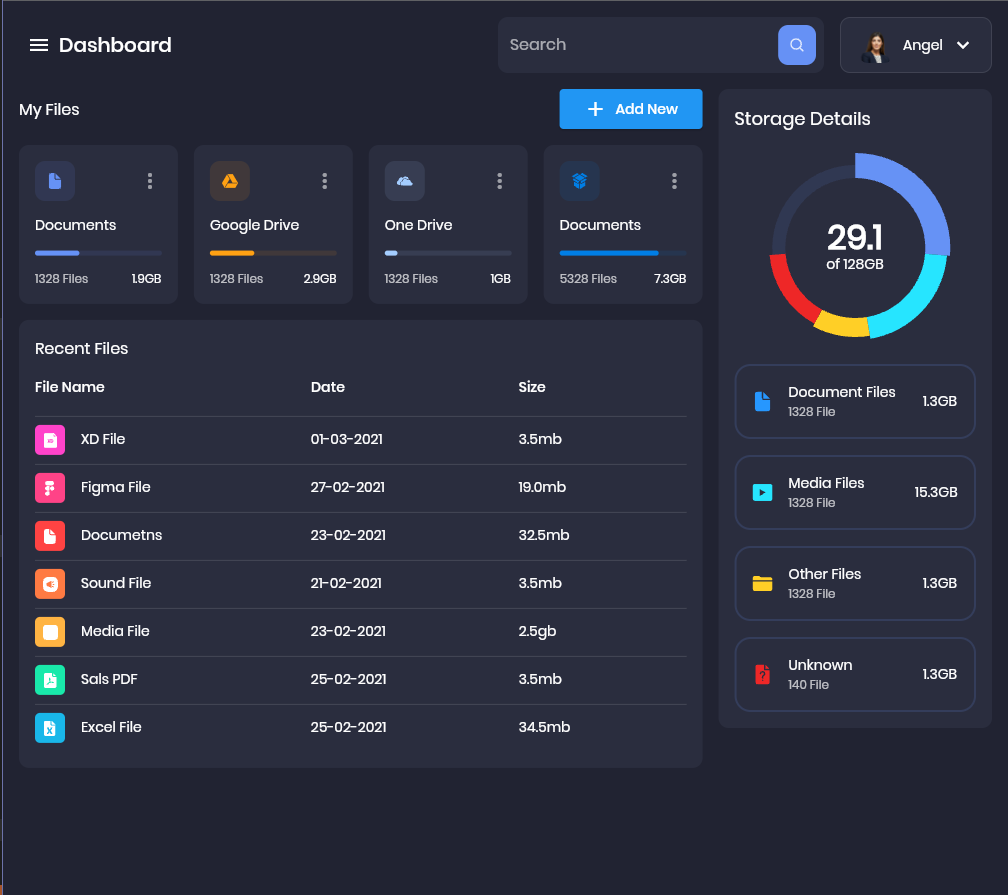Click the File Name column header
Image resolution: width=1008 pixels, height=895 pixels.
(x=69, y=387)
